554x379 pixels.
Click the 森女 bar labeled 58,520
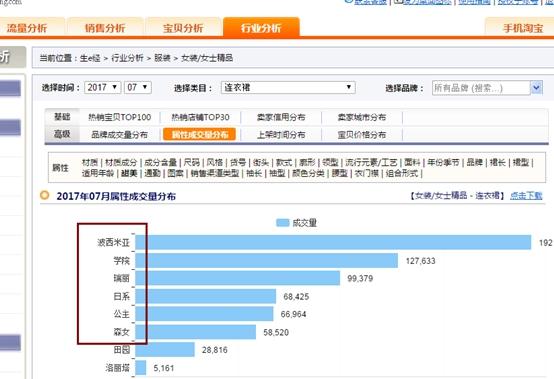[196, 332]
